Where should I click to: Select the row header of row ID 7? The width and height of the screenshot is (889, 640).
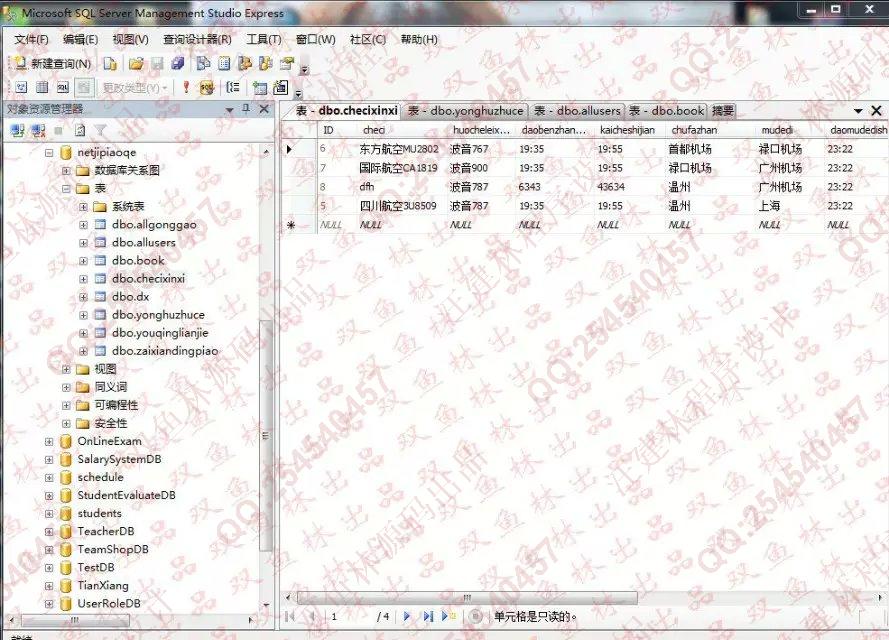(x=298, y=168)
